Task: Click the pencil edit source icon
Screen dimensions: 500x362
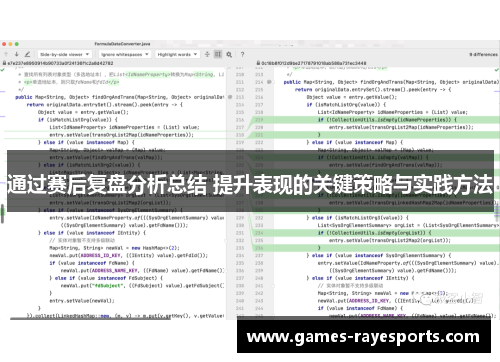Action: point(27,54)
